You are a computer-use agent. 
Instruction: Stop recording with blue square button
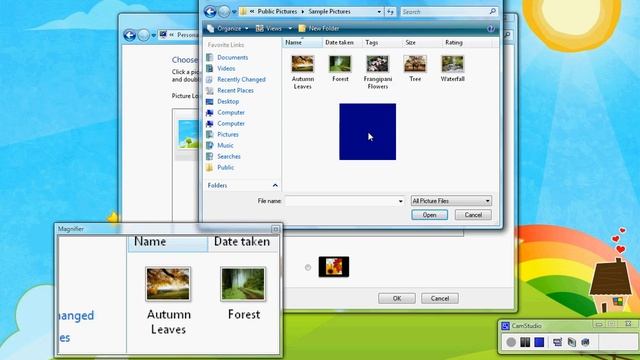pyautogui.click(x=539, y=342)
